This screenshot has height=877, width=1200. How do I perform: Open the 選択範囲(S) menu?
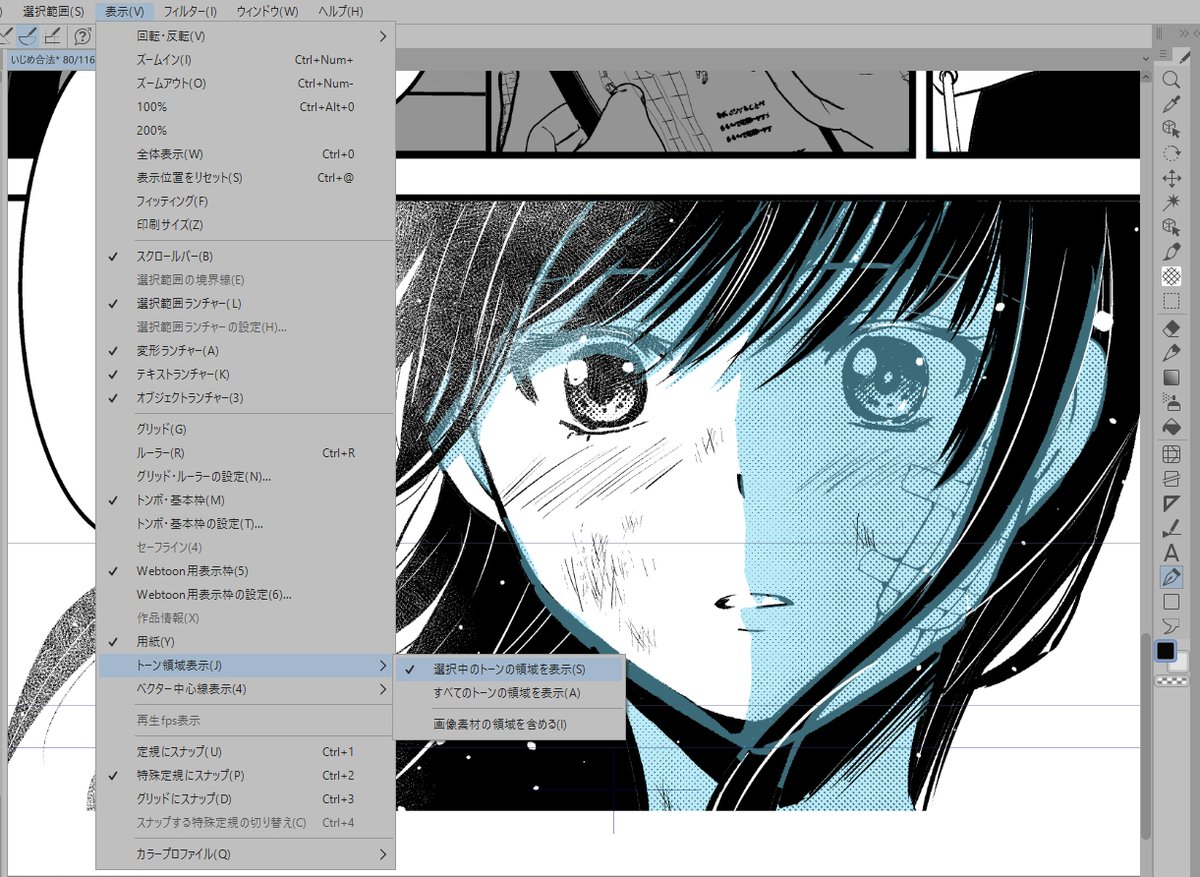[x=53, y=11]
